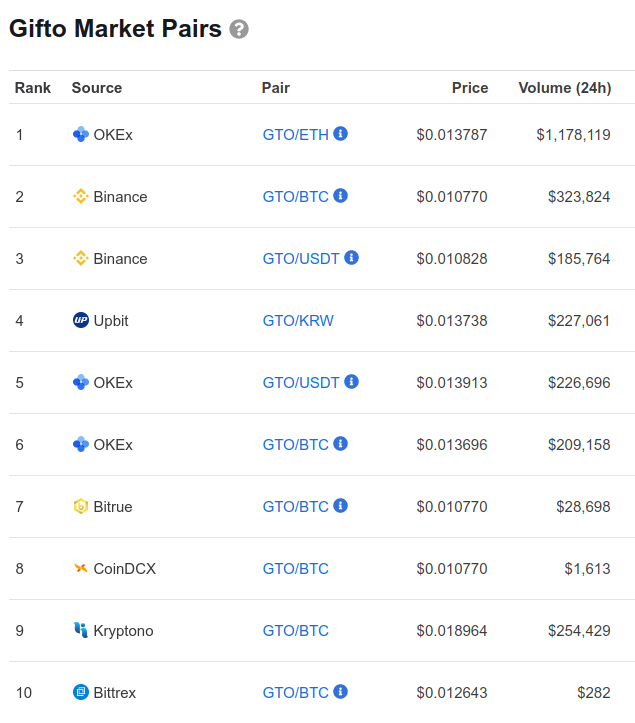
Task: Click the volume $1,613
Action: pyautogui.click(x=588, y=569)
